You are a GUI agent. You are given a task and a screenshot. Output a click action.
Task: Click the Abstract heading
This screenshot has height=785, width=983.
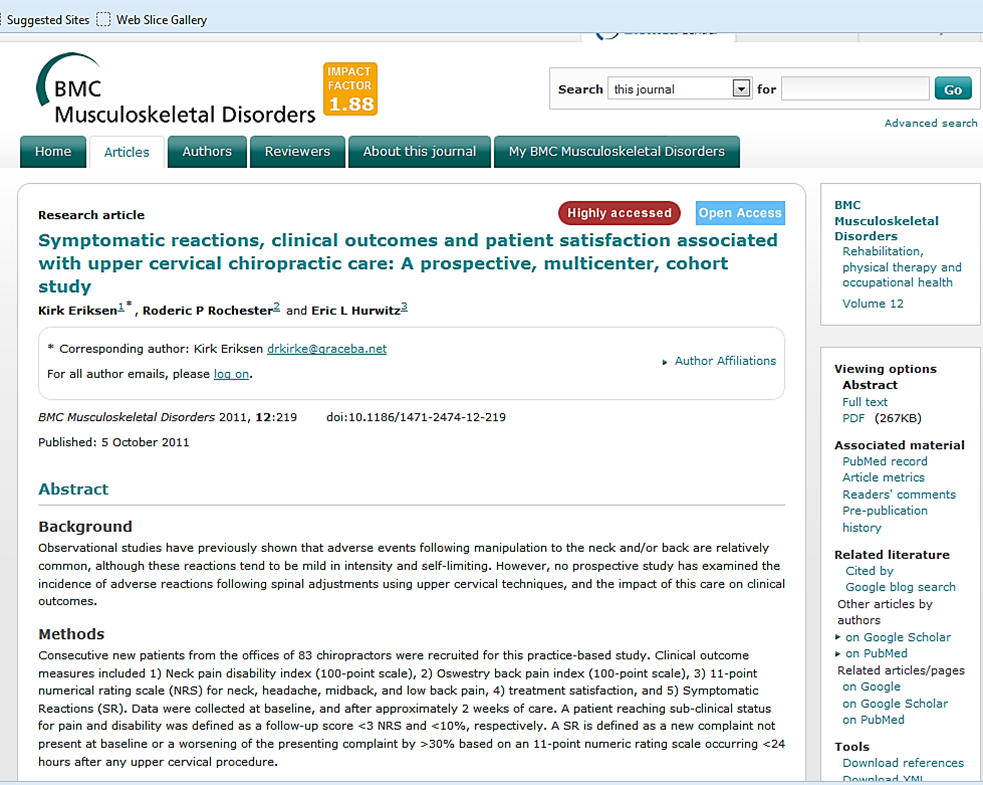[73, 489]
